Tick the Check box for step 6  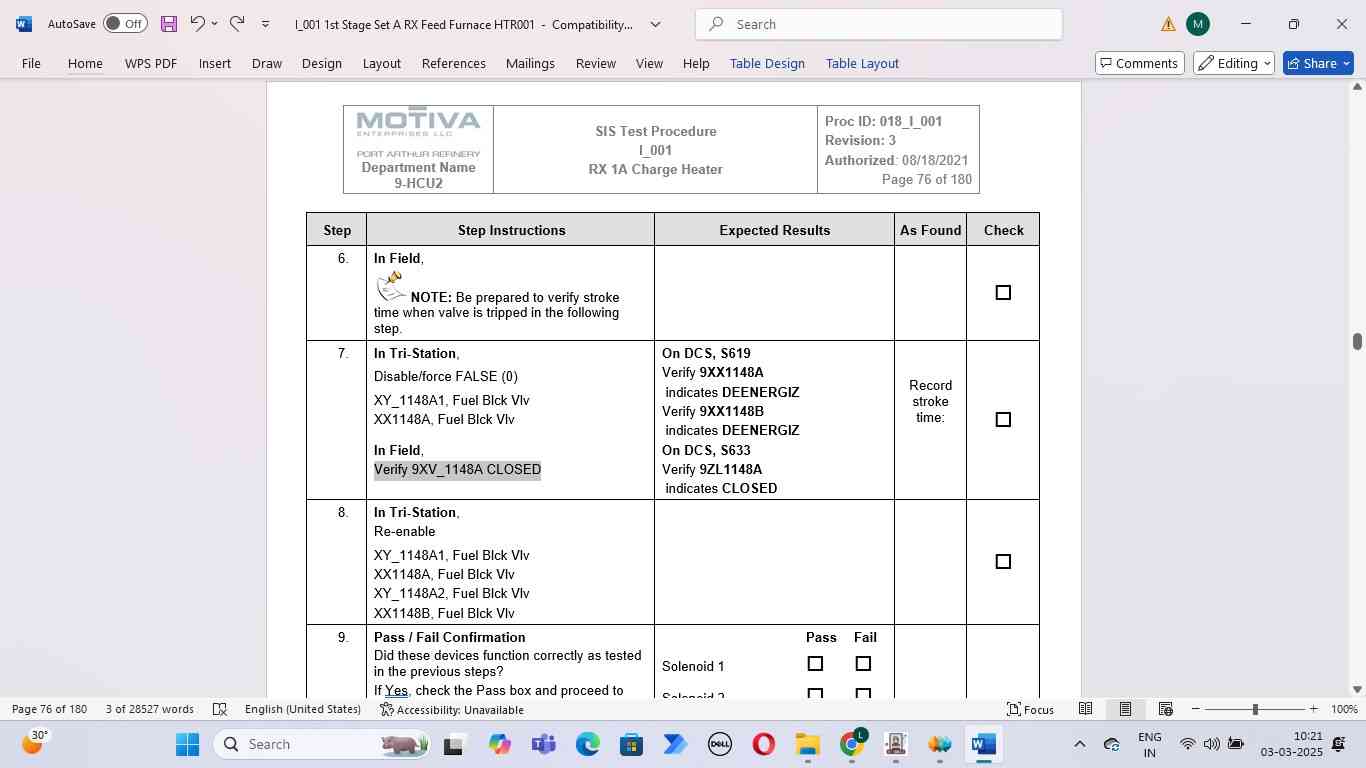point(1003,293)
